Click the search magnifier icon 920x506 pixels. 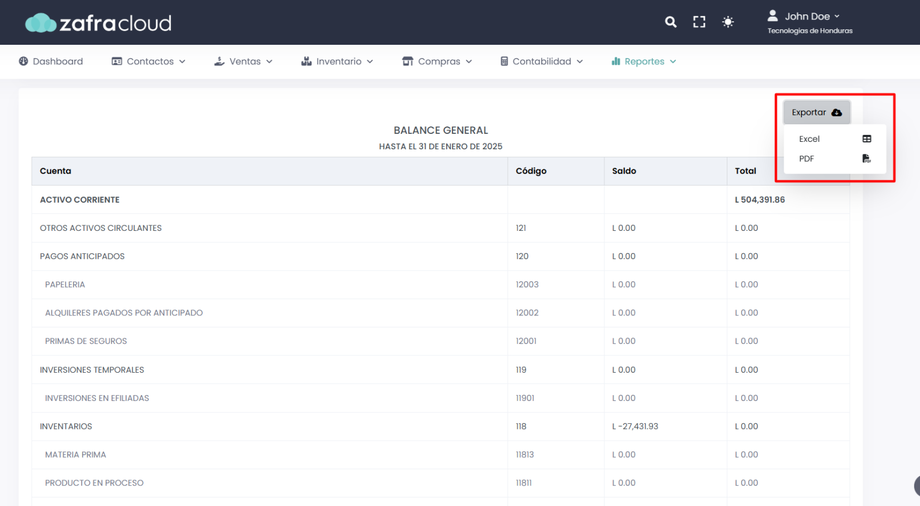point(671,22)
